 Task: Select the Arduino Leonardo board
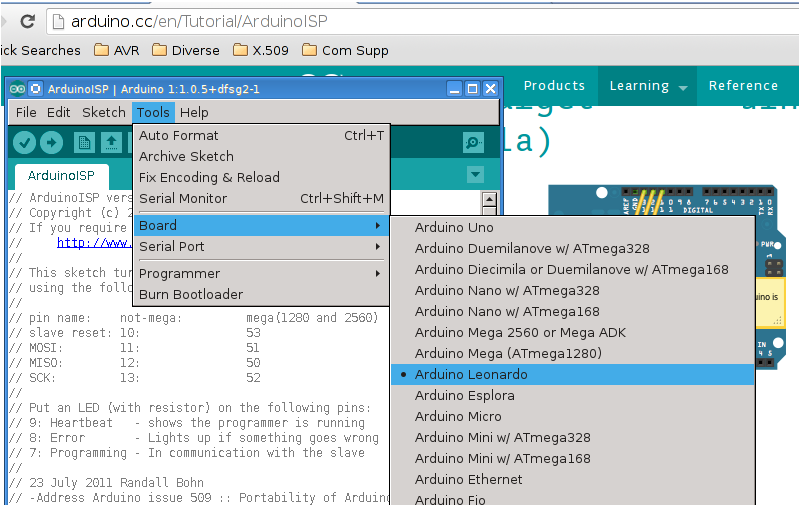pos(471,374)
